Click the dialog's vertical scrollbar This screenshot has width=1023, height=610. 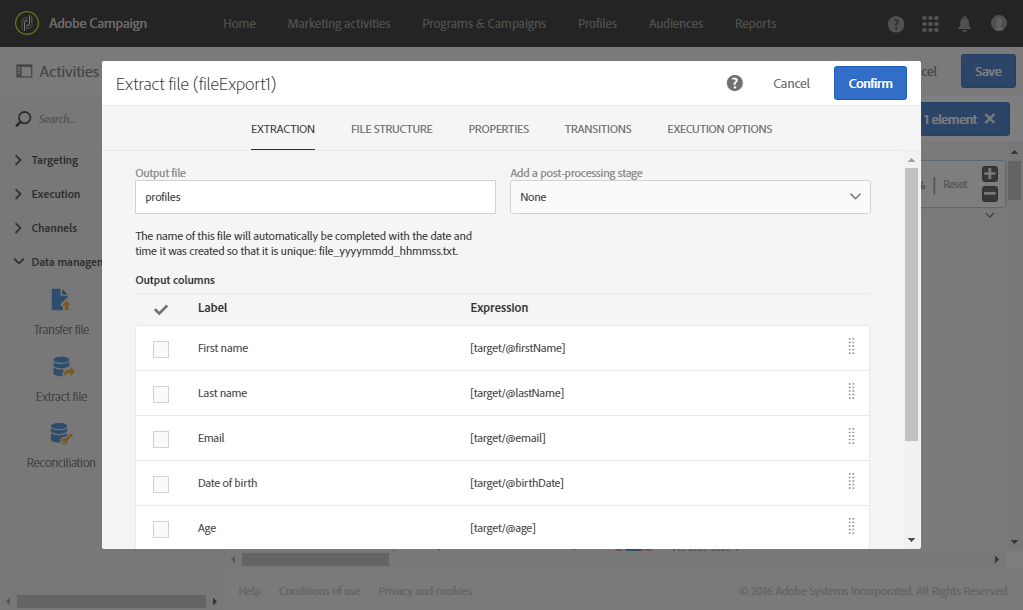911,300
